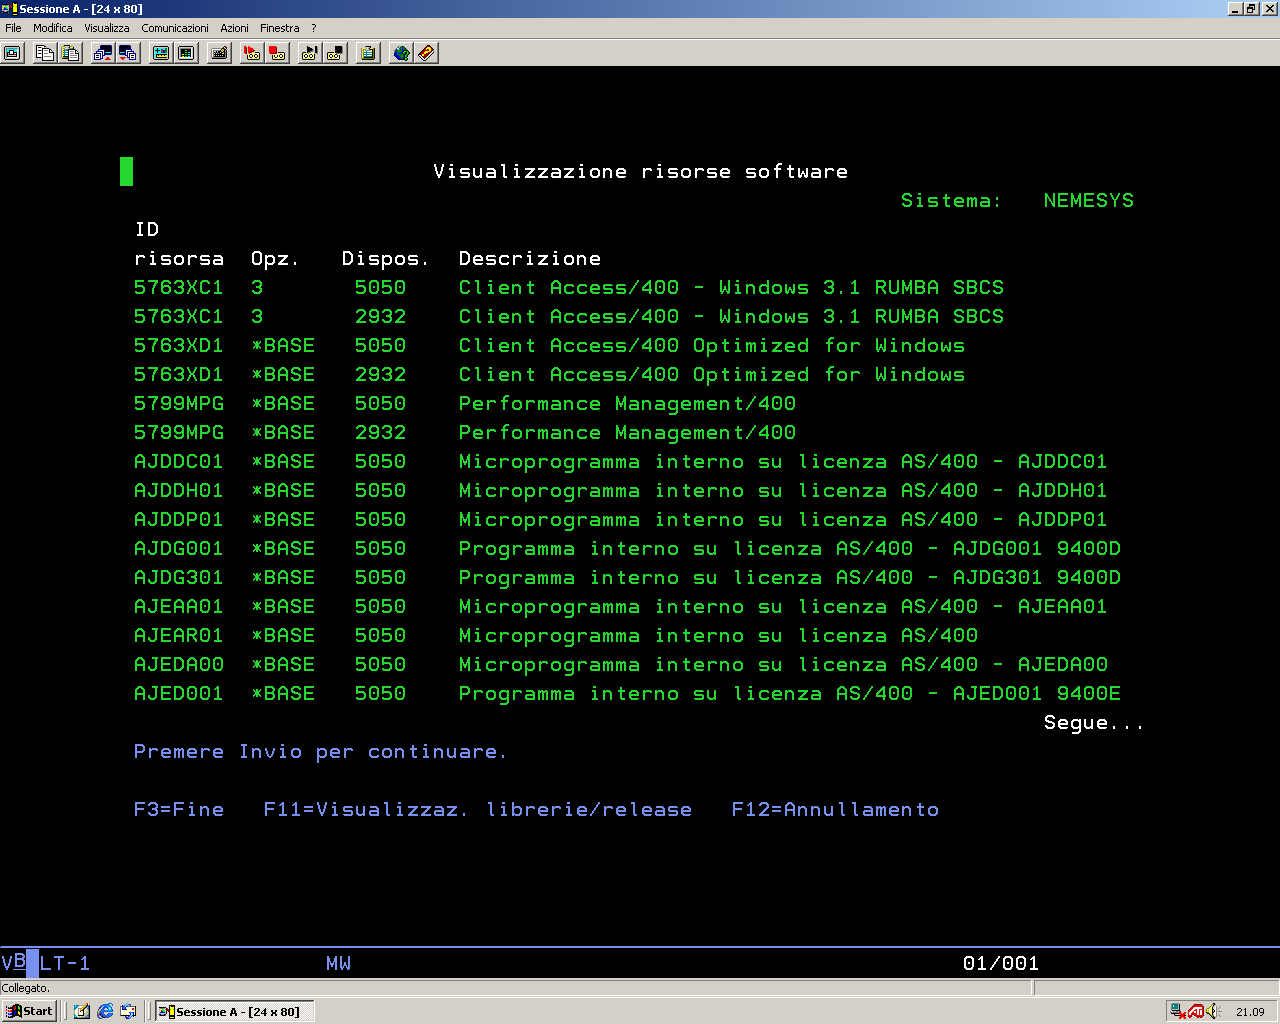The width and height of the screenshot is (1280, 1024).
Task: Click resource ID AJEDA00
Action: click(x=179, y=664)
